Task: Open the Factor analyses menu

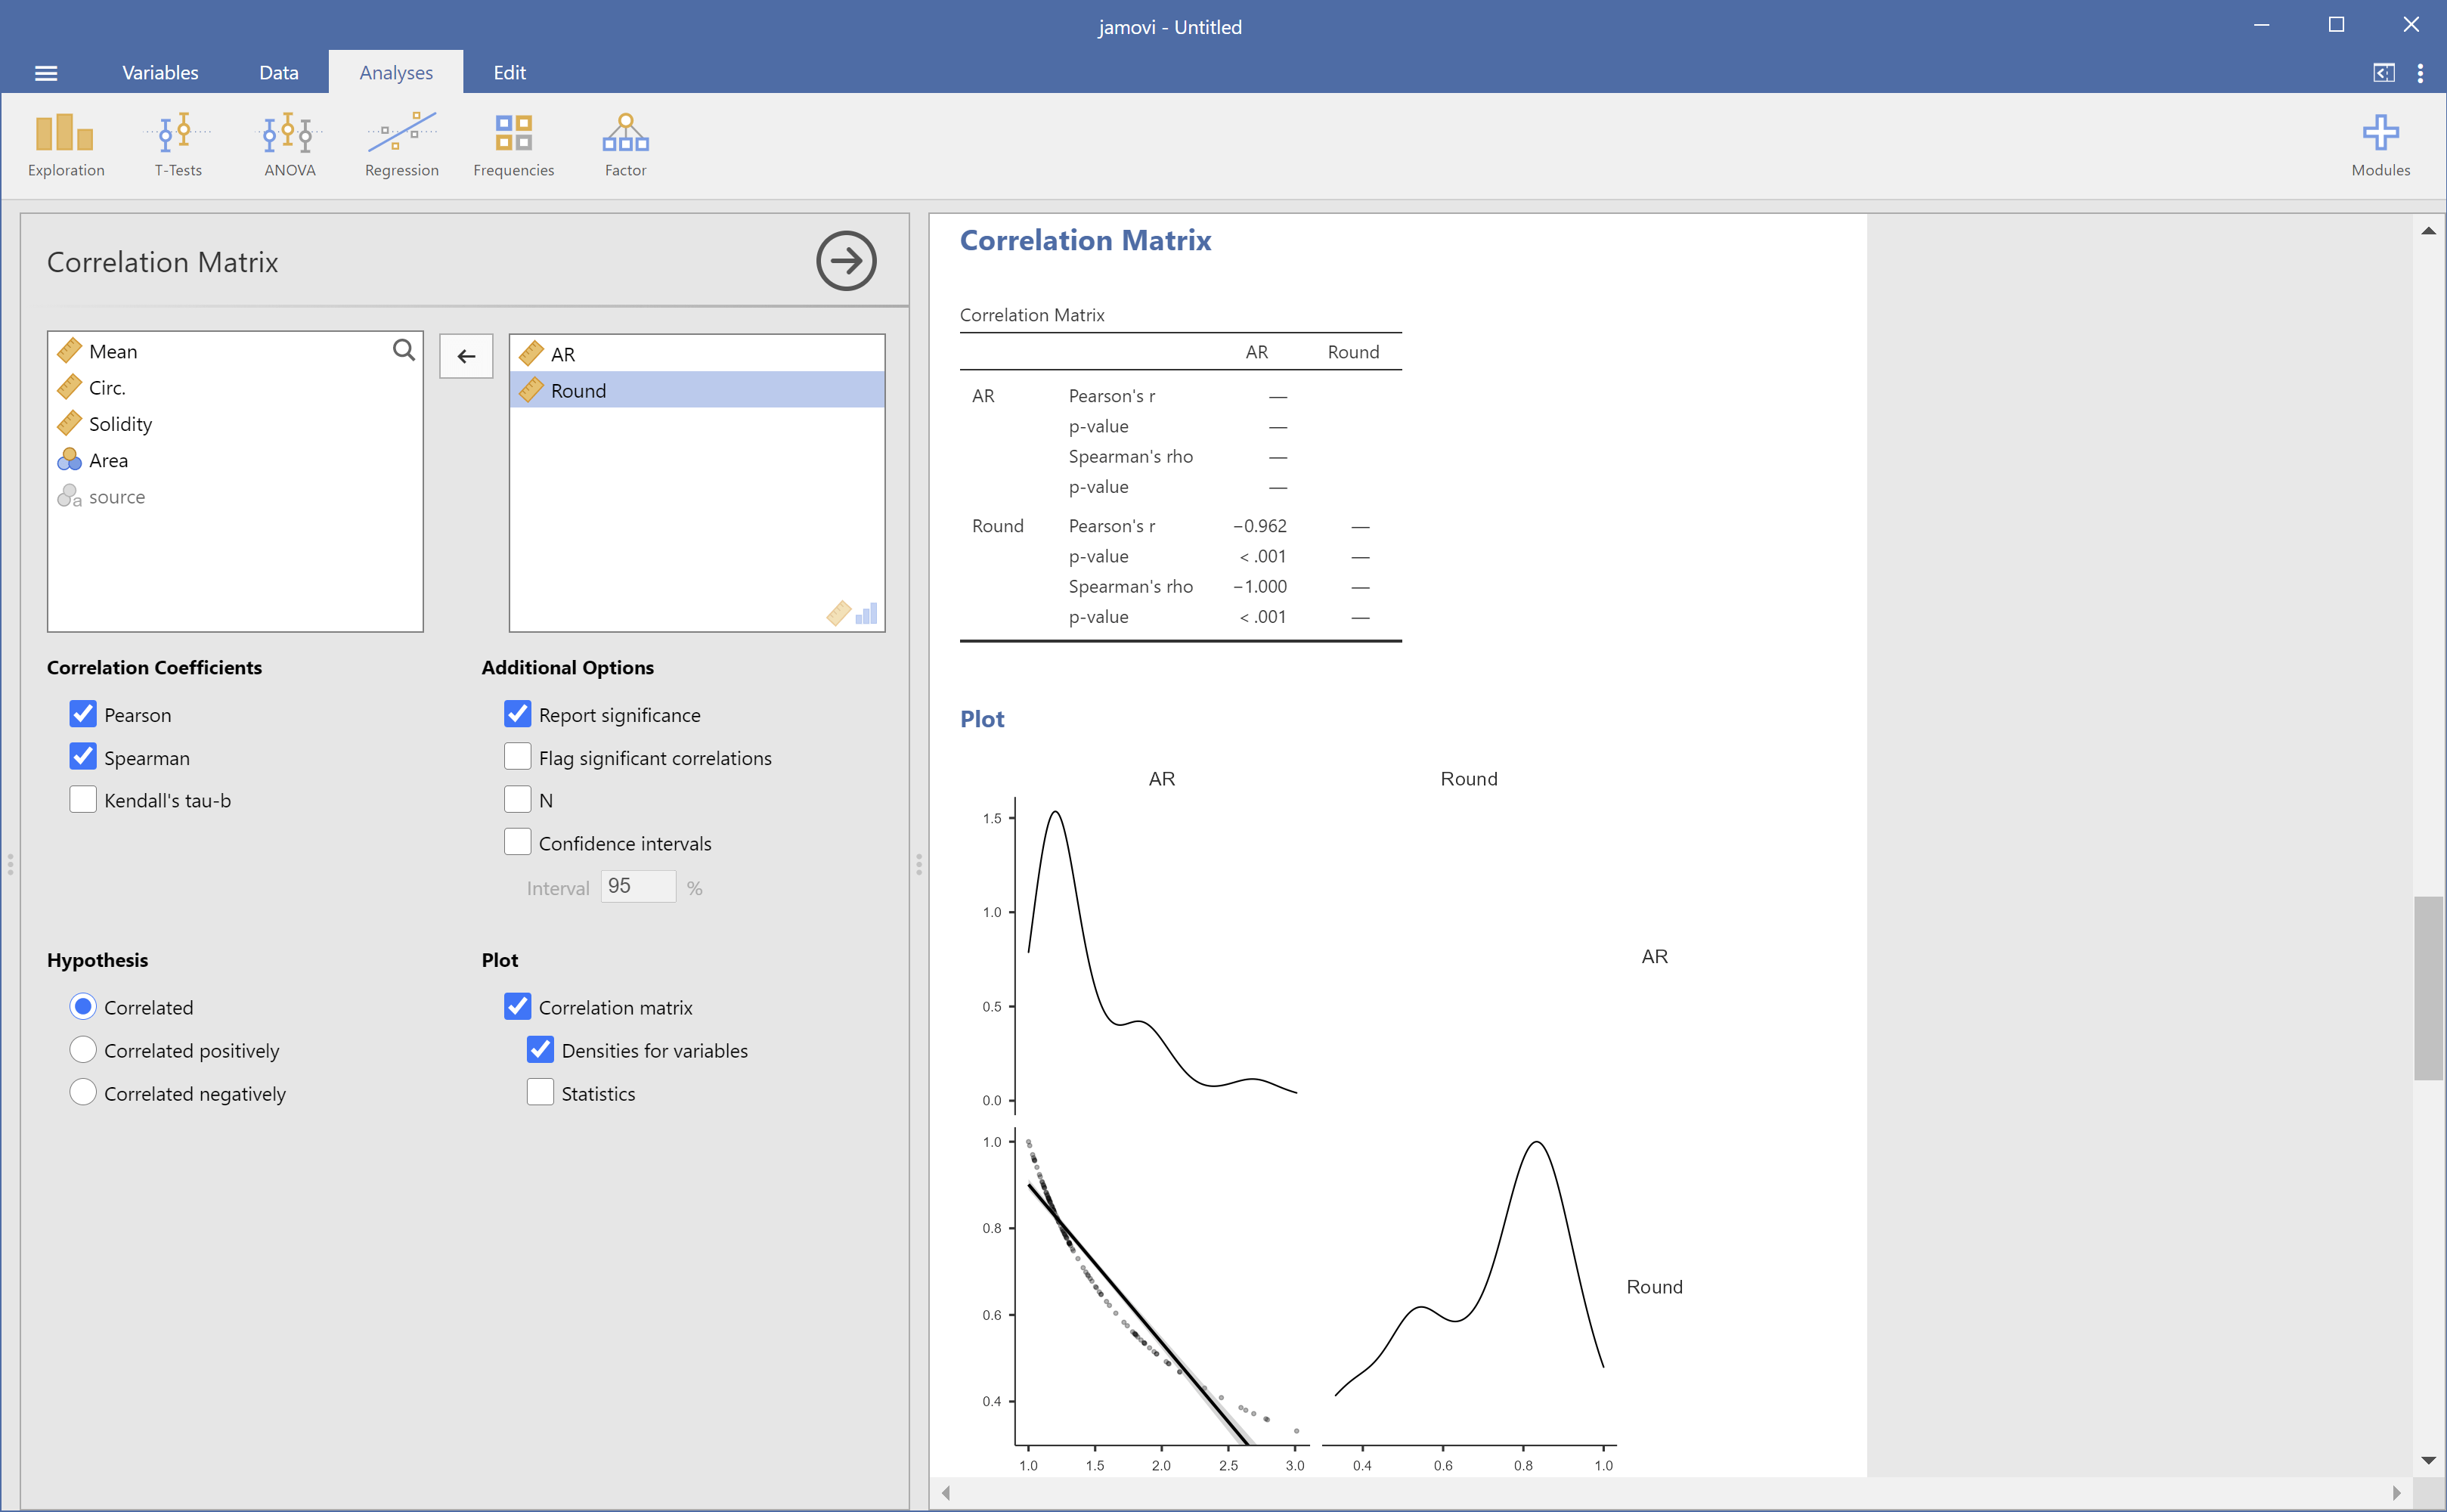Action: point(626,146)
